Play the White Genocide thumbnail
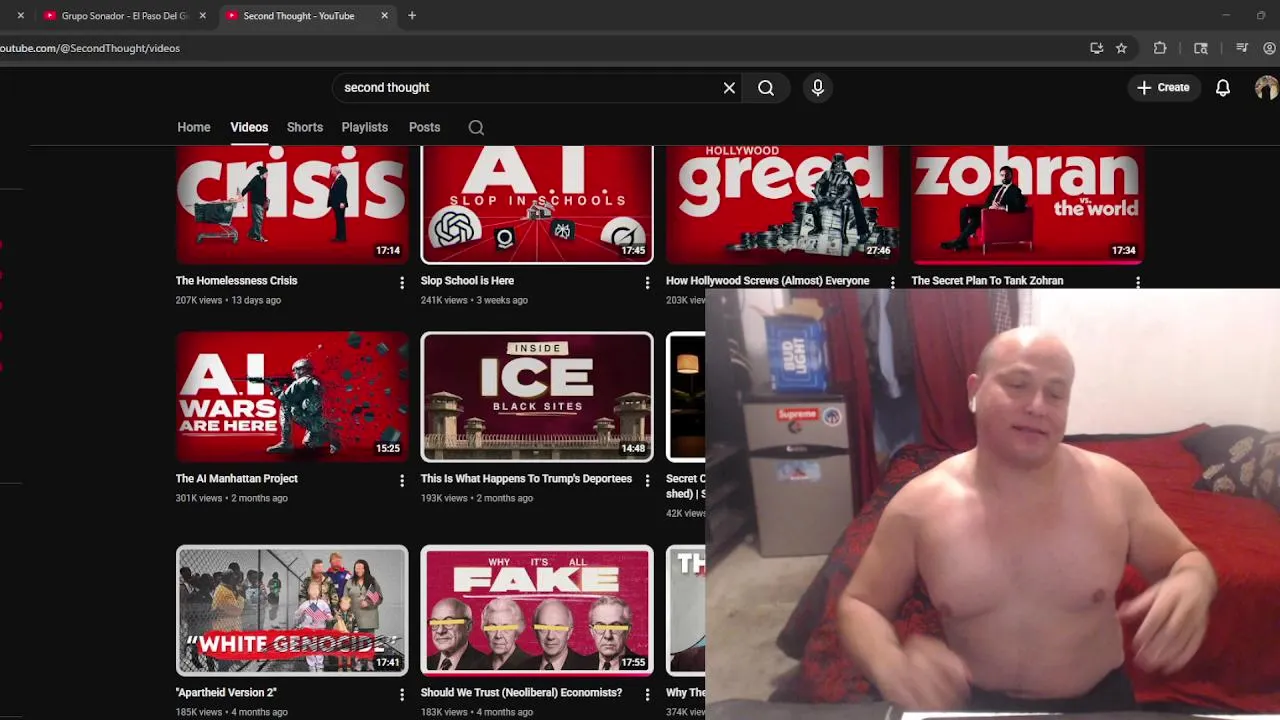 pyautogui.click(x=292, y=610)
